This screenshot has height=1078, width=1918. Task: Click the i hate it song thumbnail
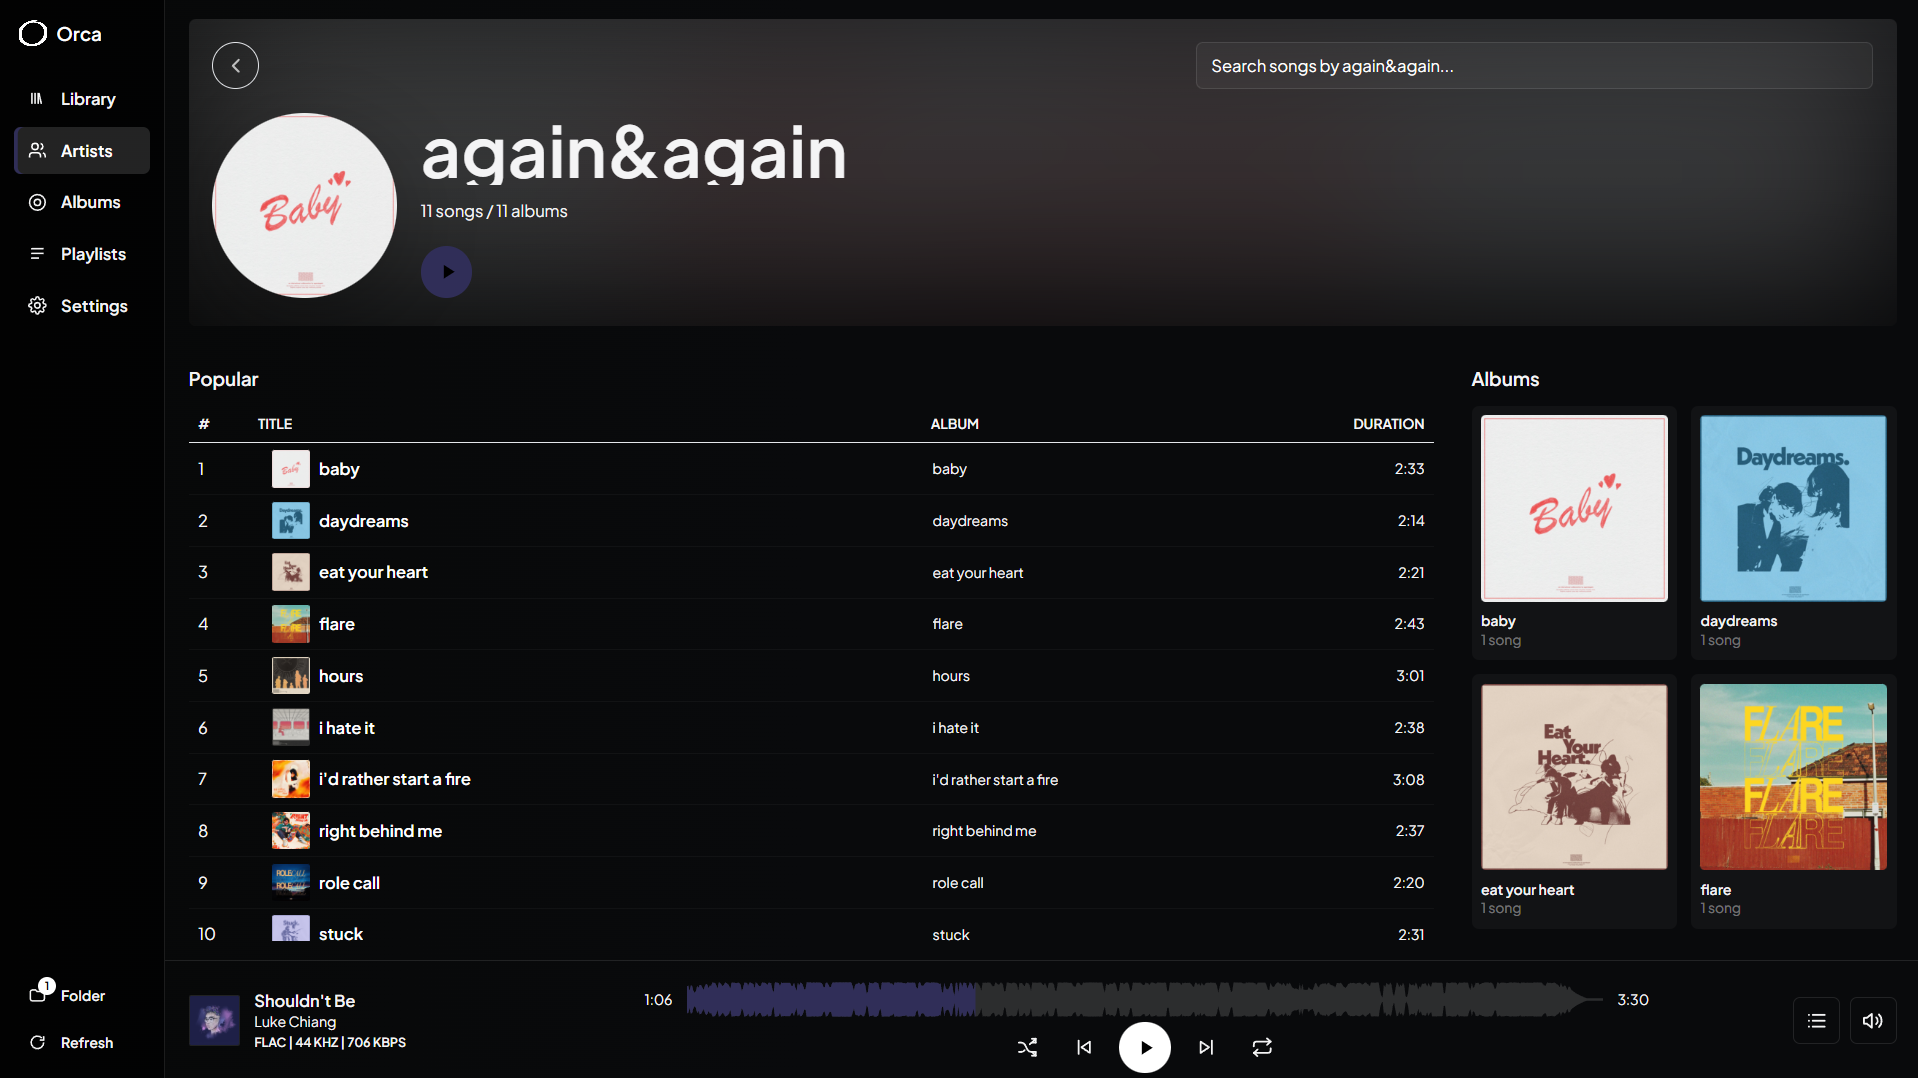point(291,728)
